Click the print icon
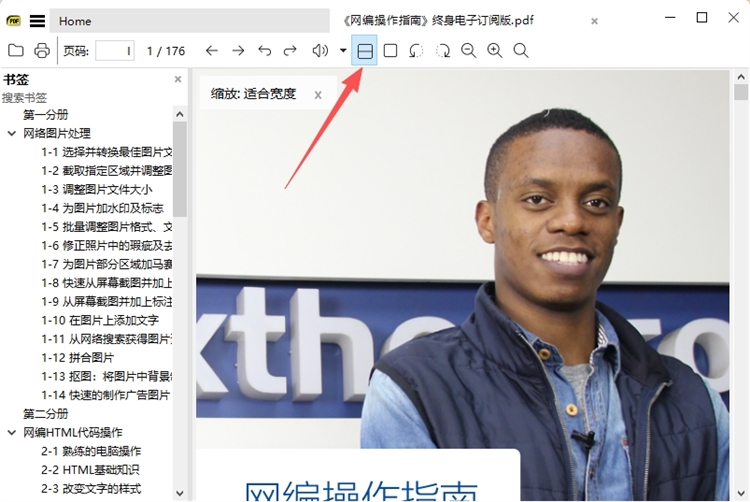 pos(42,50)
